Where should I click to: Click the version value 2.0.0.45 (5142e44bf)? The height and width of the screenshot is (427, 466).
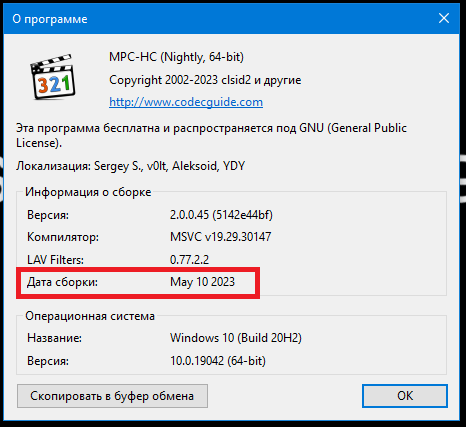click(221, 215)
